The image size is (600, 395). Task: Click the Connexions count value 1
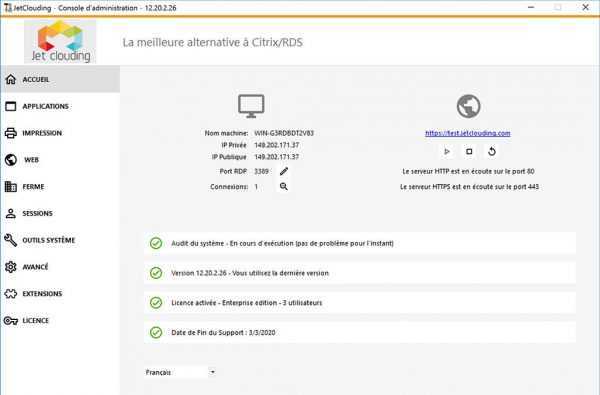tap(256, 187)
